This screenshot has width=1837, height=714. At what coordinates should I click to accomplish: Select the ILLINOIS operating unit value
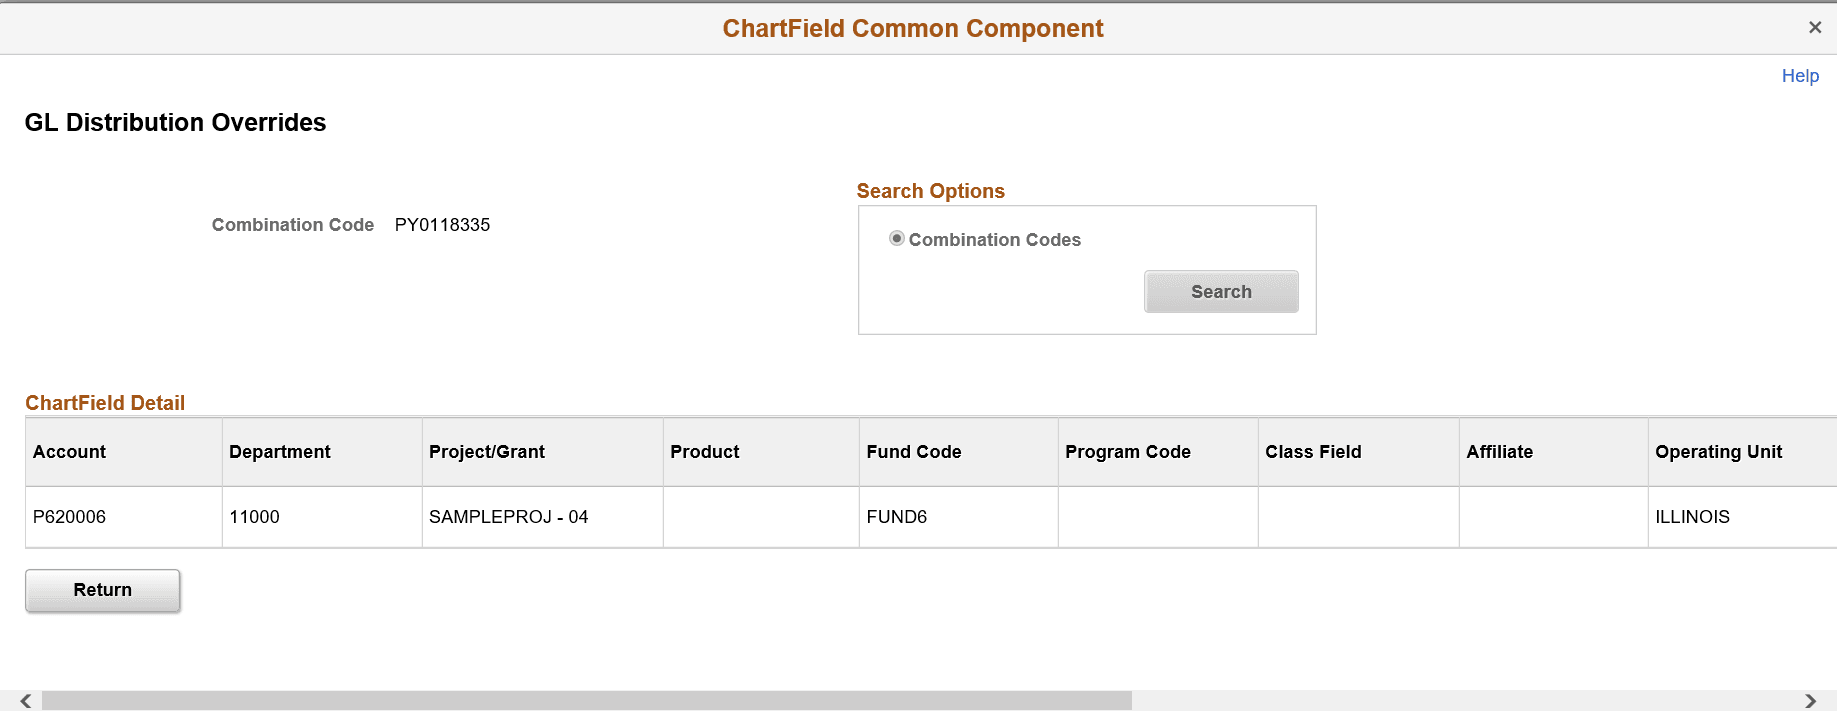1692,517
